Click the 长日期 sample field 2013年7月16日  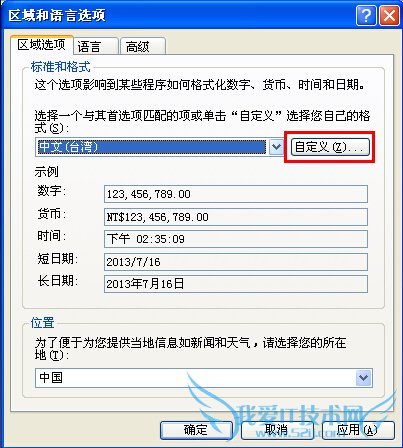[236, 284]
